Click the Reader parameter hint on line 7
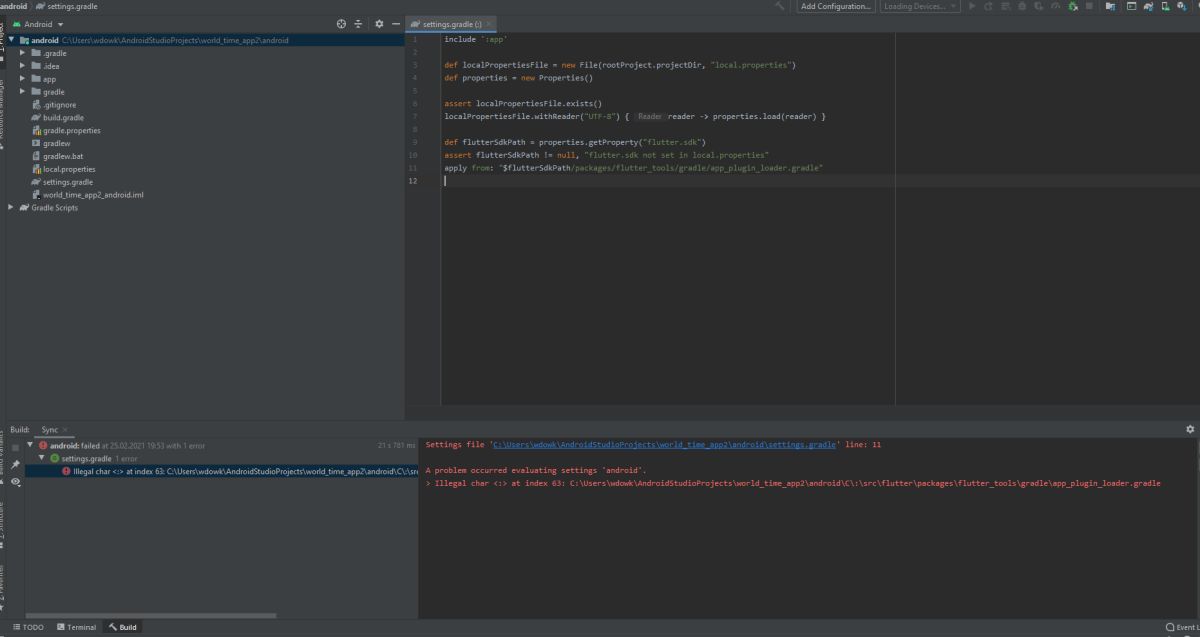The width and height of the screenshot is (1200, 637). (650, 117)
